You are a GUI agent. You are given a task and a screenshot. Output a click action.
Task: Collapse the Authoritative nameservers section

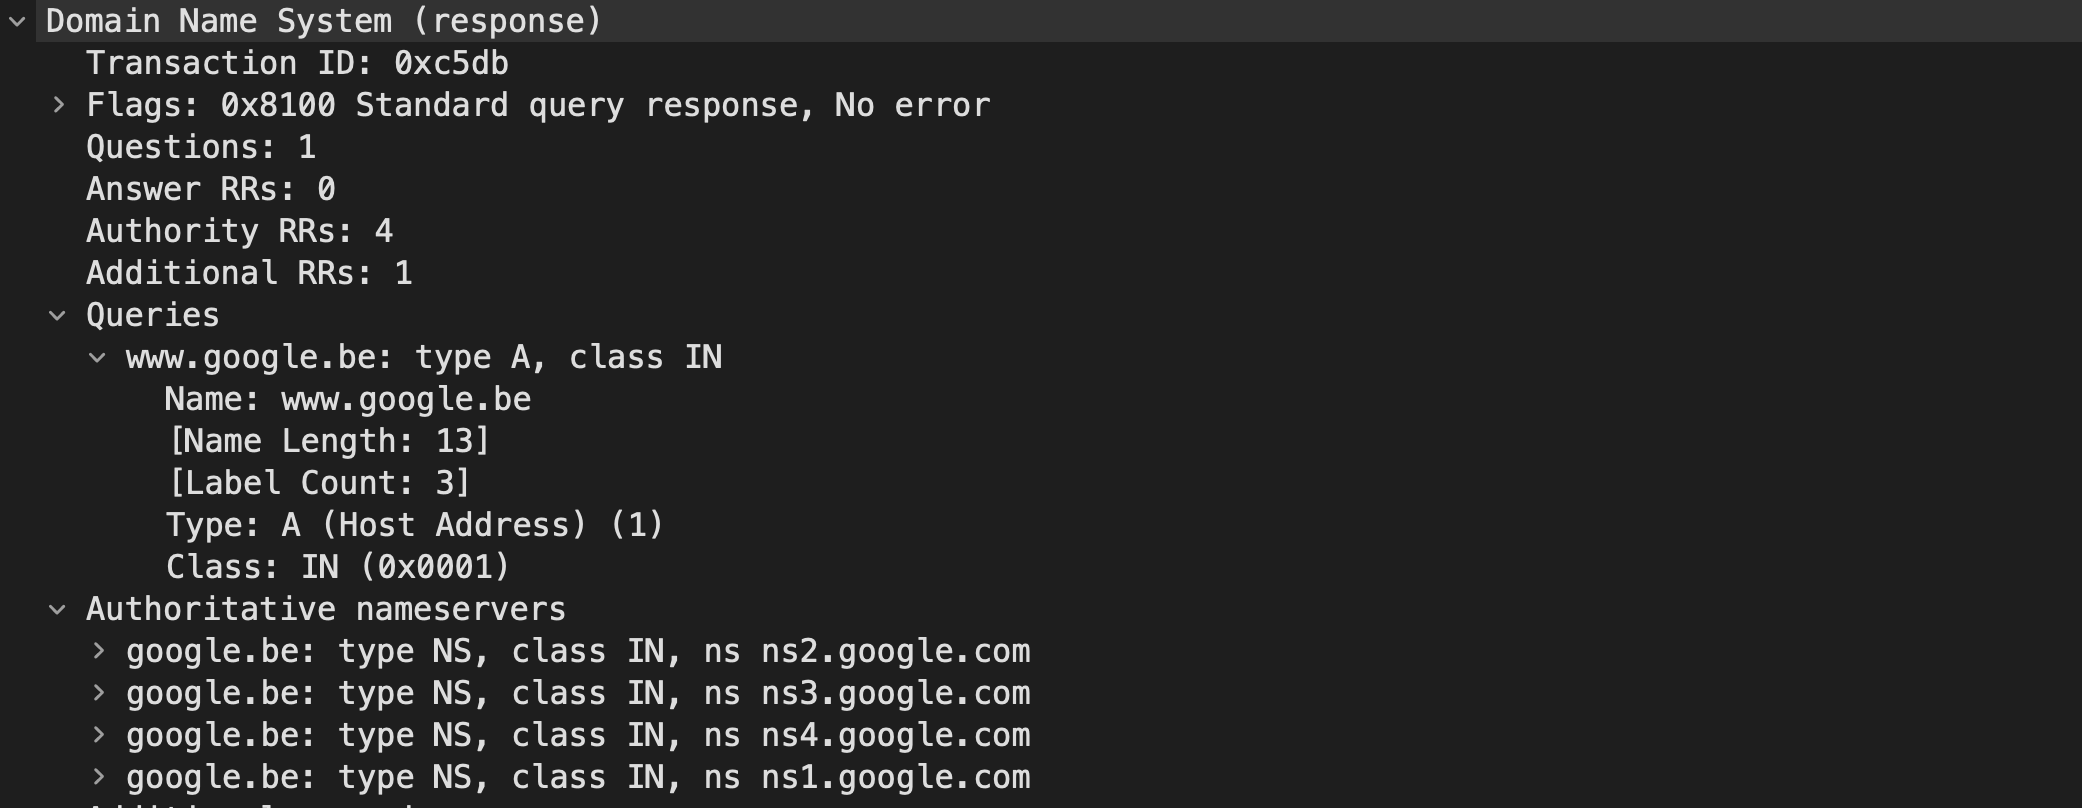(58, 609)
